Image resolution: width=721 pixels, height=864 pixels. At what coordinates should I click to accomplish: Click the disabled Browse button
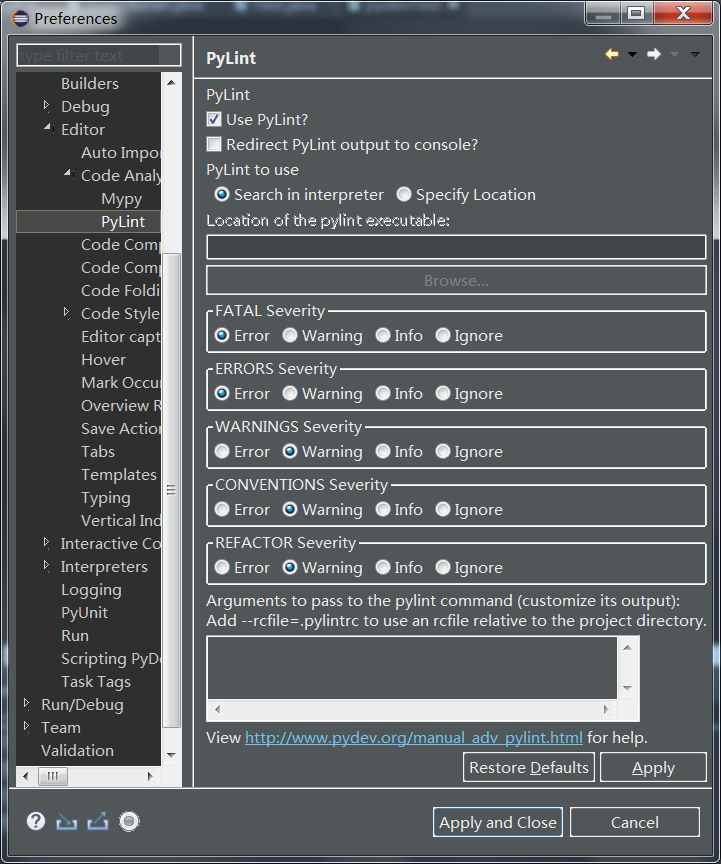456,280
